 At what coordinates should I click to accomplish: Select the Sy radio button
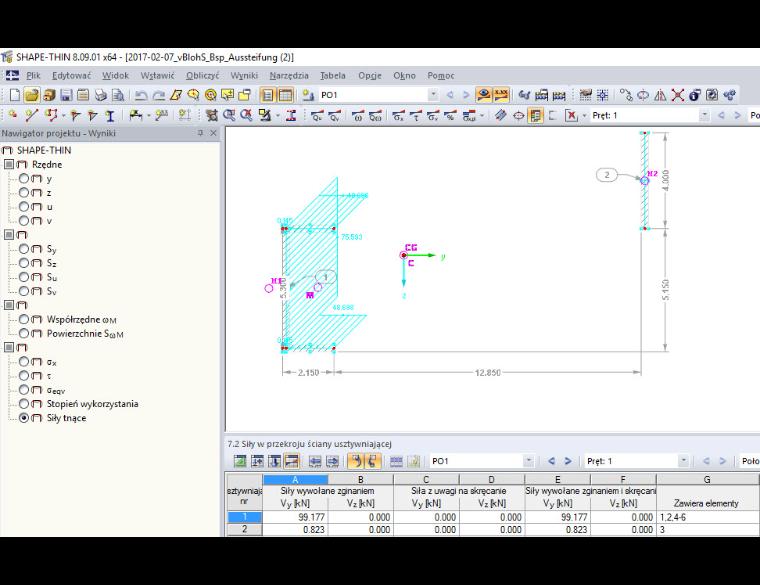24,249
